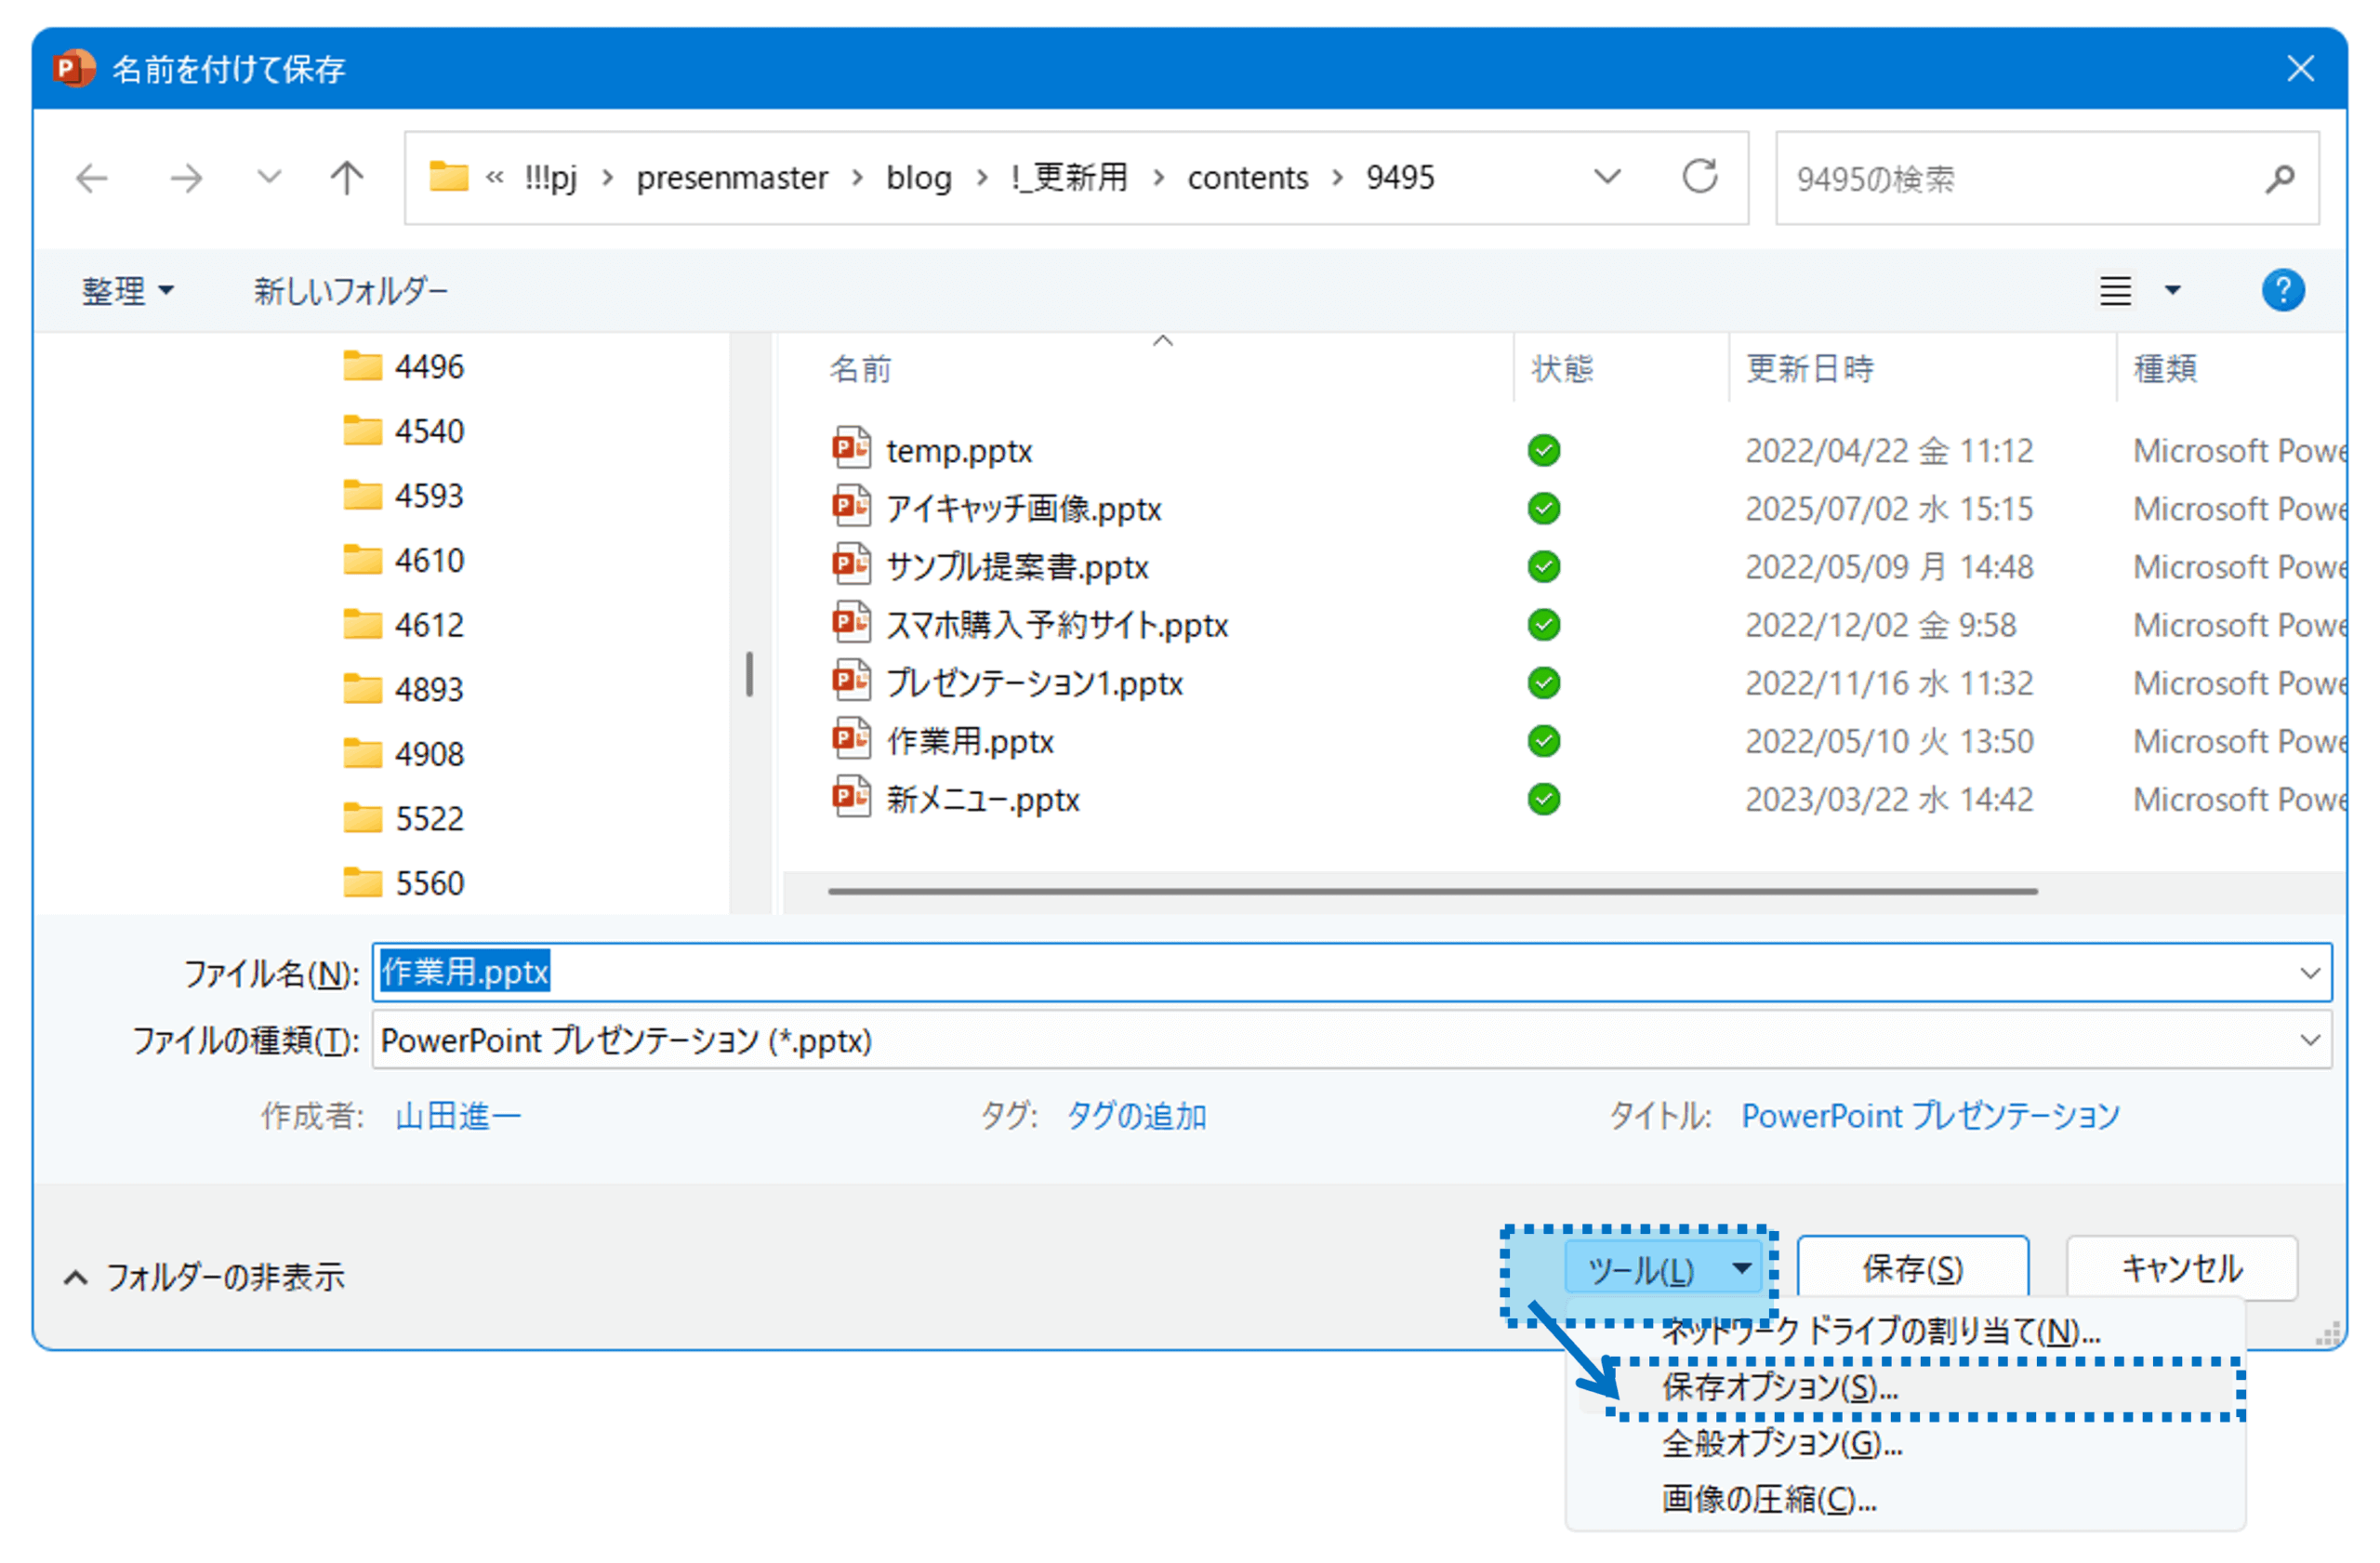The height and width of the screenshot is (1563, 2380).
Task: Choose 保存オプション from the tools menu
Action: [x=1779, y=1387]
